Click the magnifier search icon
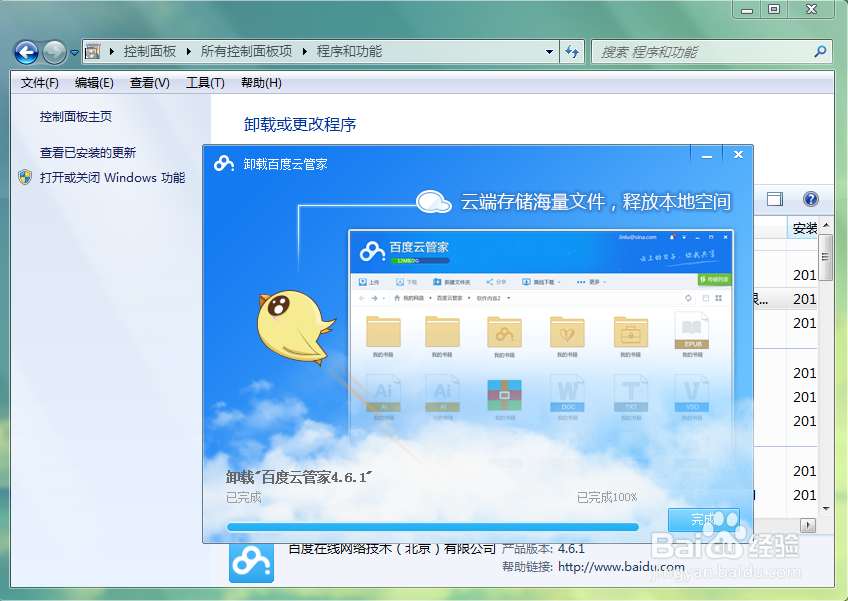 pos(820,52)
